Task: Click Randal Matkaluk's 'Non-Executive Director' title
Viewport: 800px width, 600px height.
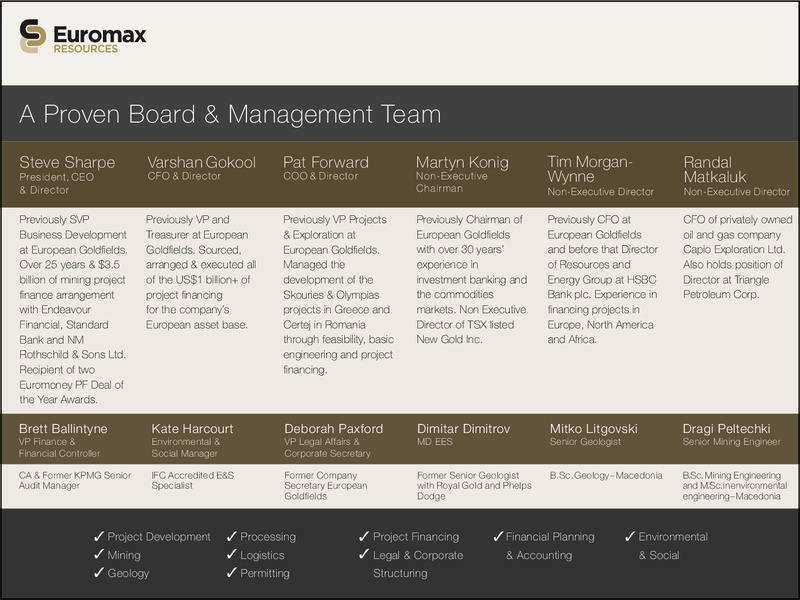Action: (x=737, y=192)
